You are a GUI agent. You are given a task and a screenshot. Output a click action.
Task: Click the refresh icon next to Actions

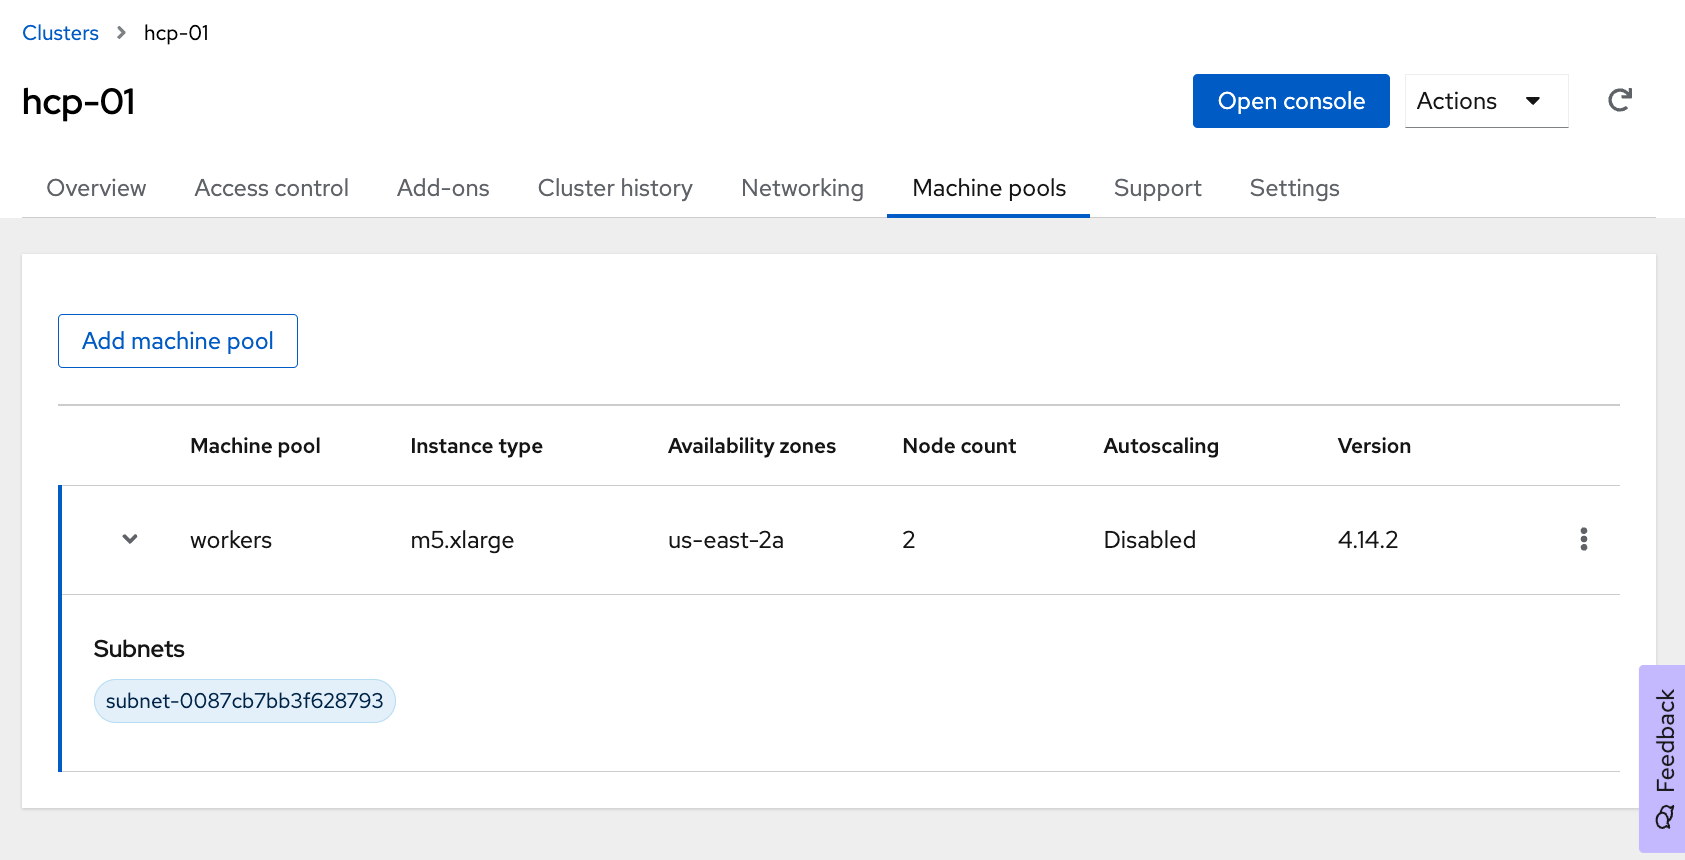point(1620,100)
